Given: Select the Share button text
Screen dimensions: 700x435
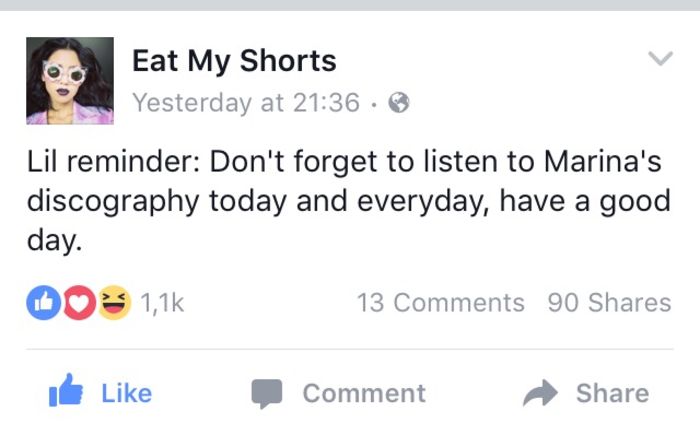Looking at the screenshot, I should [x=612, y=393].
